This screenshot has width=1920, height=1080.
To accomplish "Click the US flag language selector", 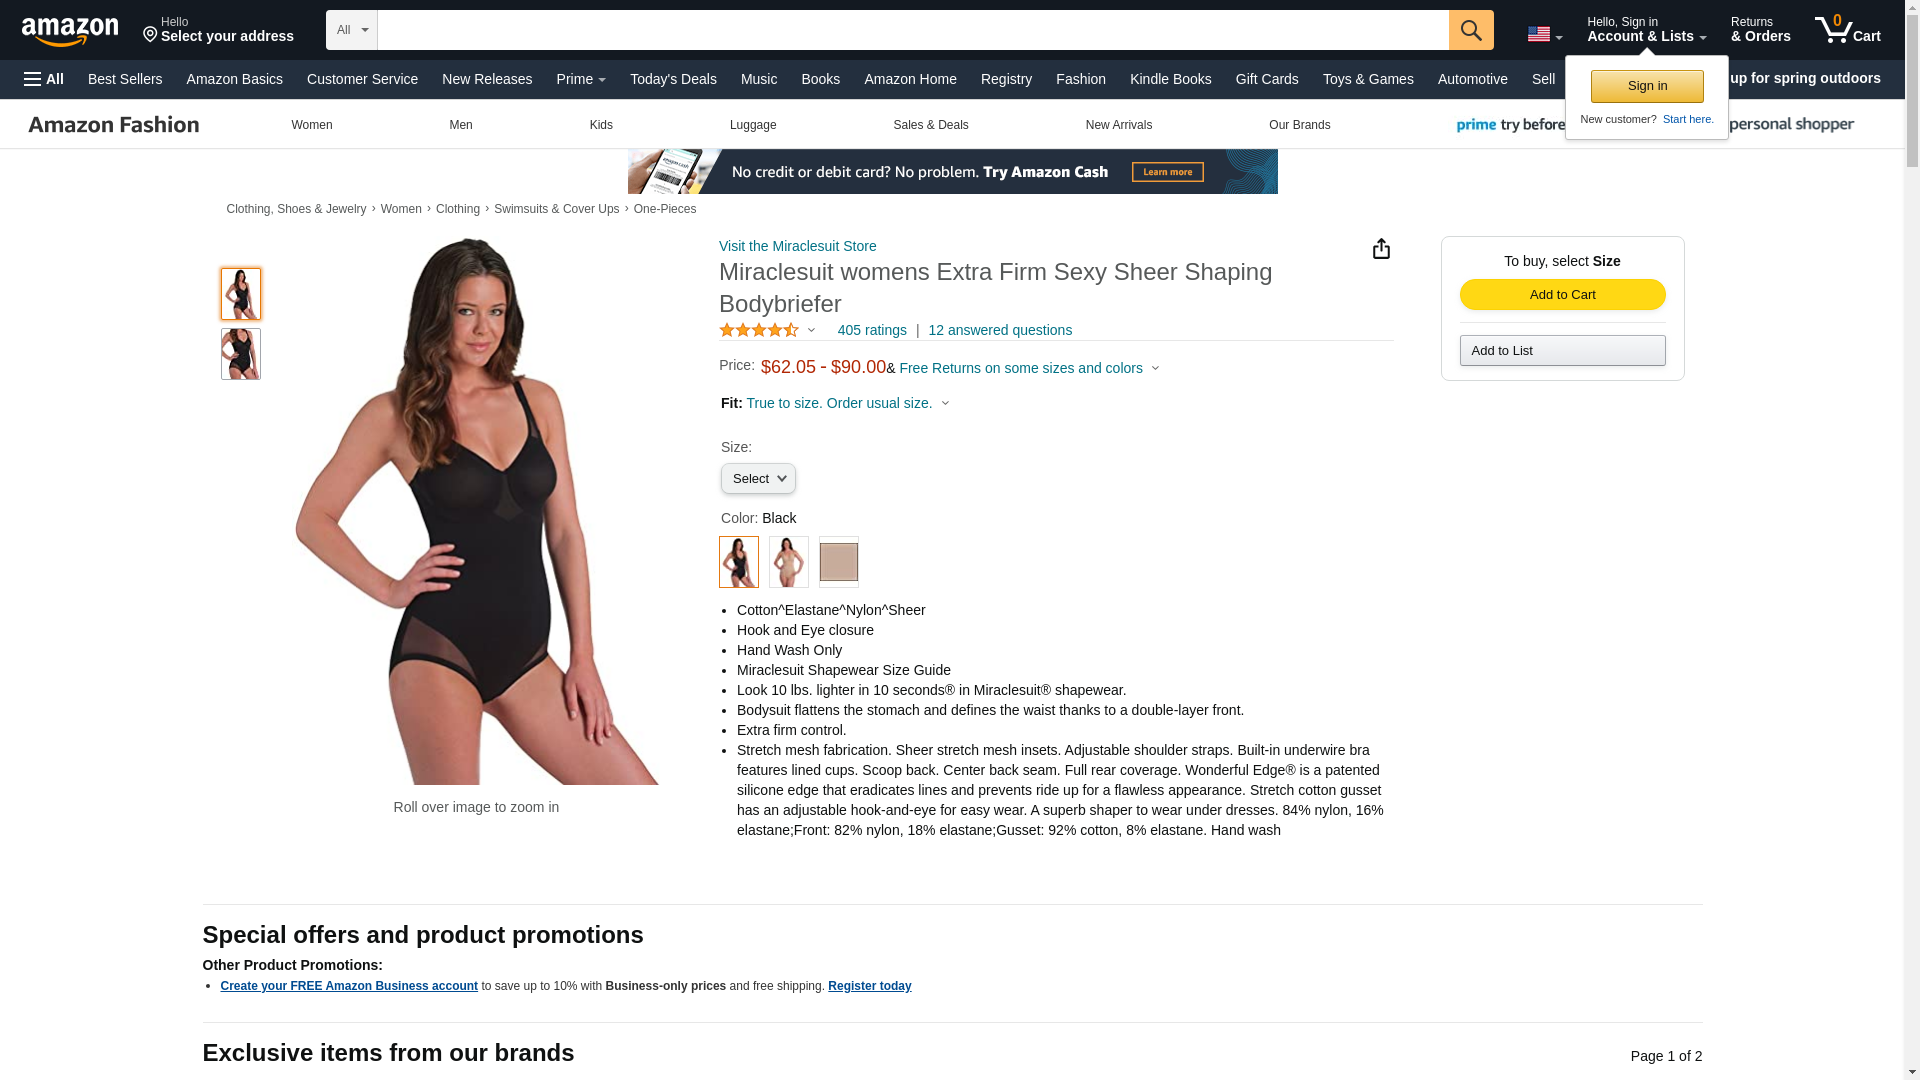I will tap(1544, 34).
